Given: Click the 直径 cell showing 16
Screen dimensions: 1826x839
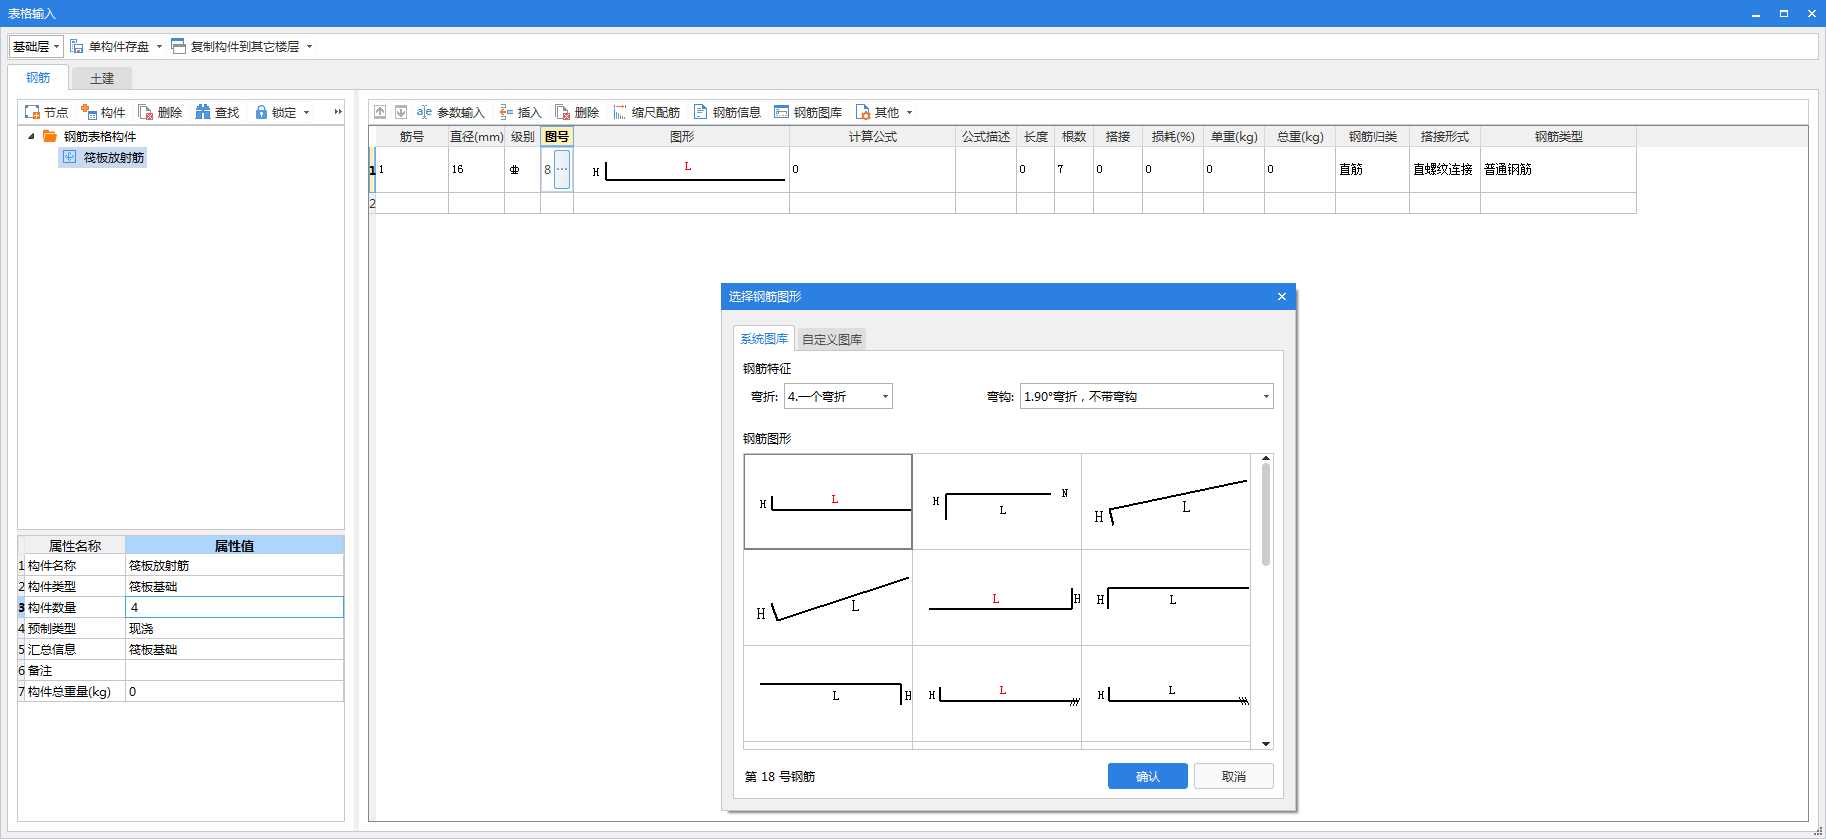Looking at the screenshot, I should 476,169.
